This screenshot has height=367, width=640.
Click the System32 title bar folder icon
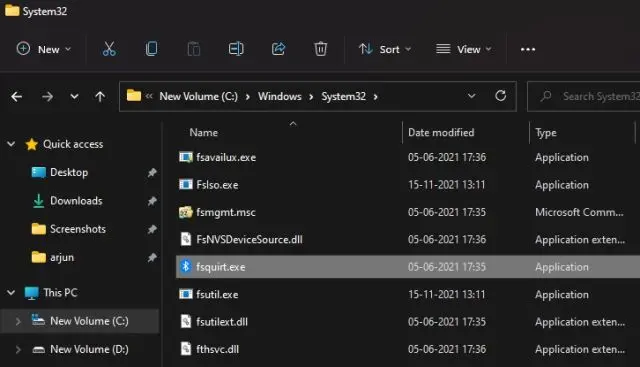click(x=12, y=10)
